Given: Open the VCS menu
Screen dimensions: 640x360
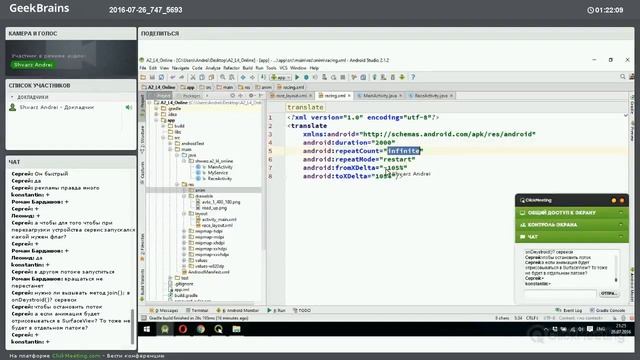Looking at the screenshot, I should 283,68.
